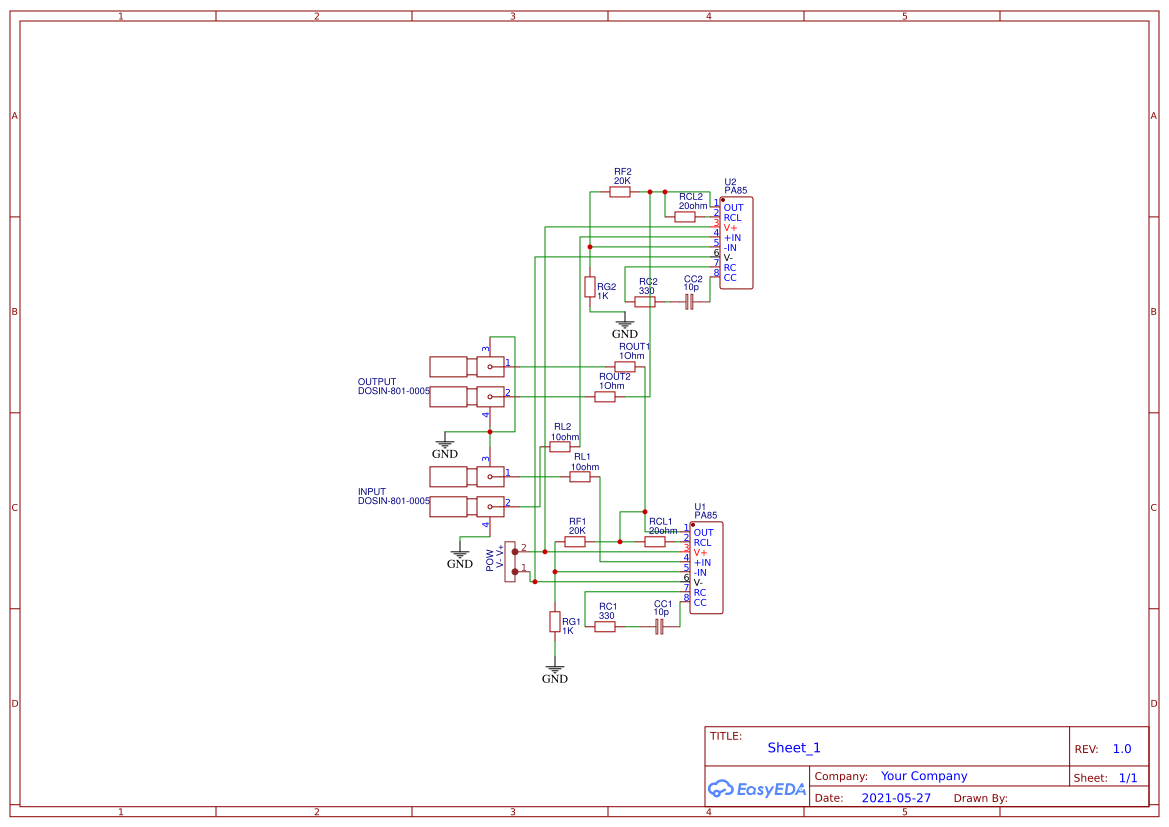Select the RCL2 20ohm resistor symbol
The image size is (1169, 827).
tap(684, 217)
